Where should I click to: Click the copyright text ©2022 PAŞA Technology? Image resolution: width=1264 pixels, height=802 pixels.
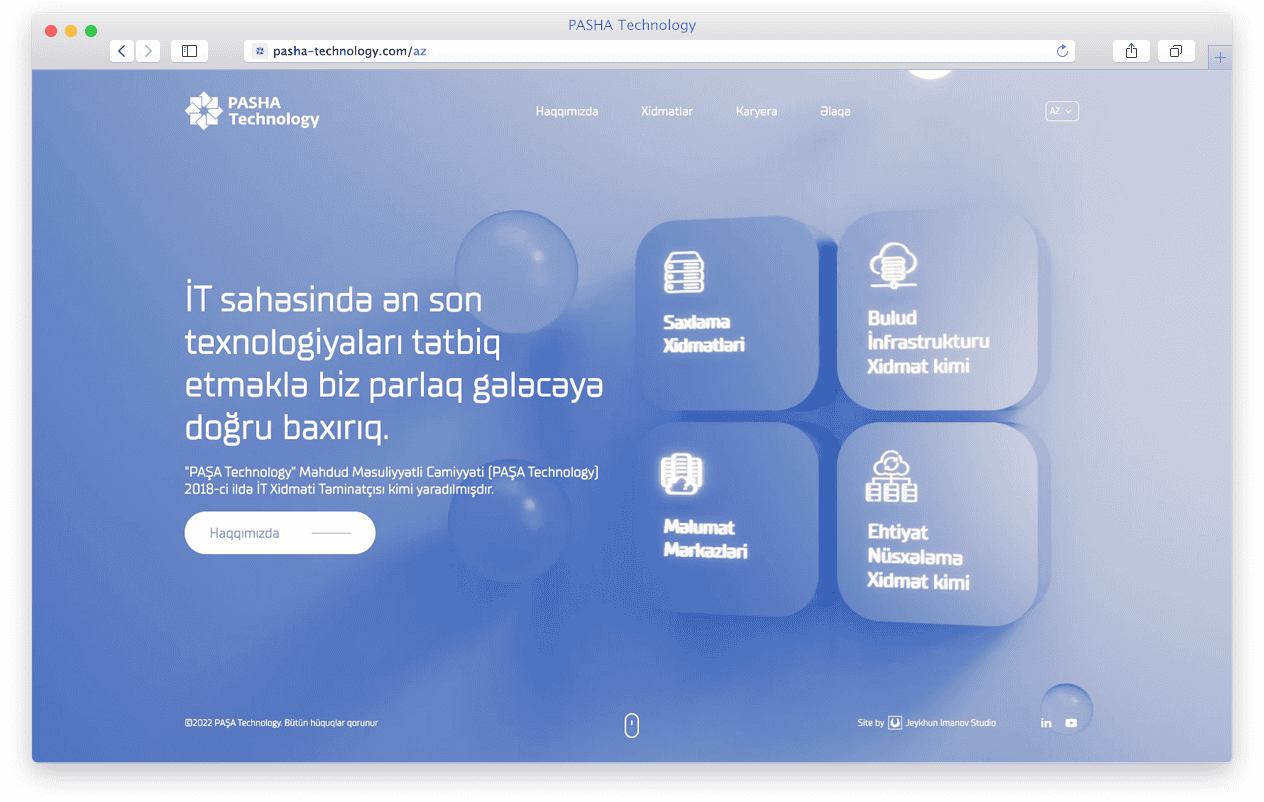pyautogui.click(x=281, y=723)
